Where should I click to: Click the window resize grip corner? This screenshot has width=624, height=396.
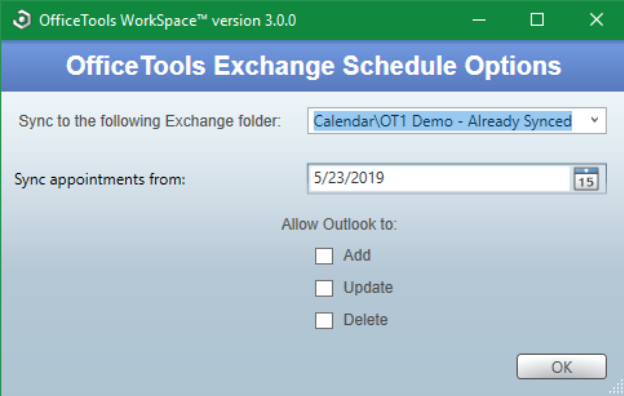617,388
